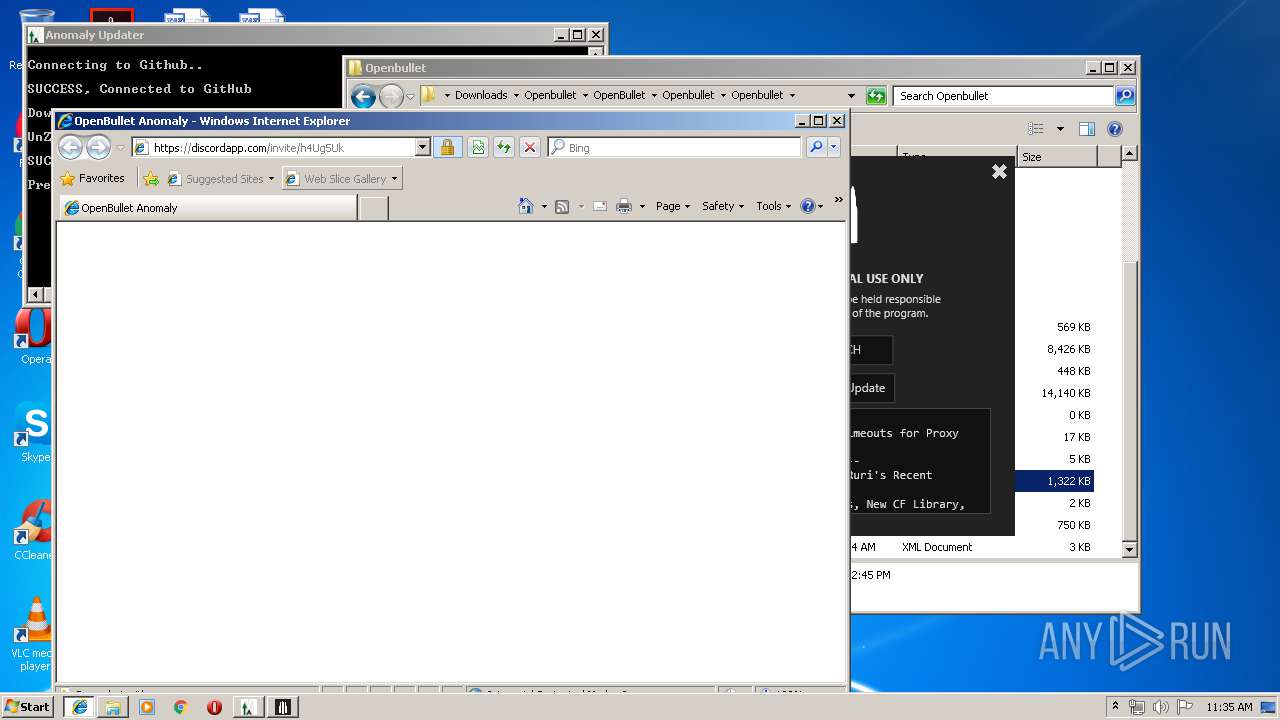
Task: Click the Size column header
Action: tap(1057, 157)
